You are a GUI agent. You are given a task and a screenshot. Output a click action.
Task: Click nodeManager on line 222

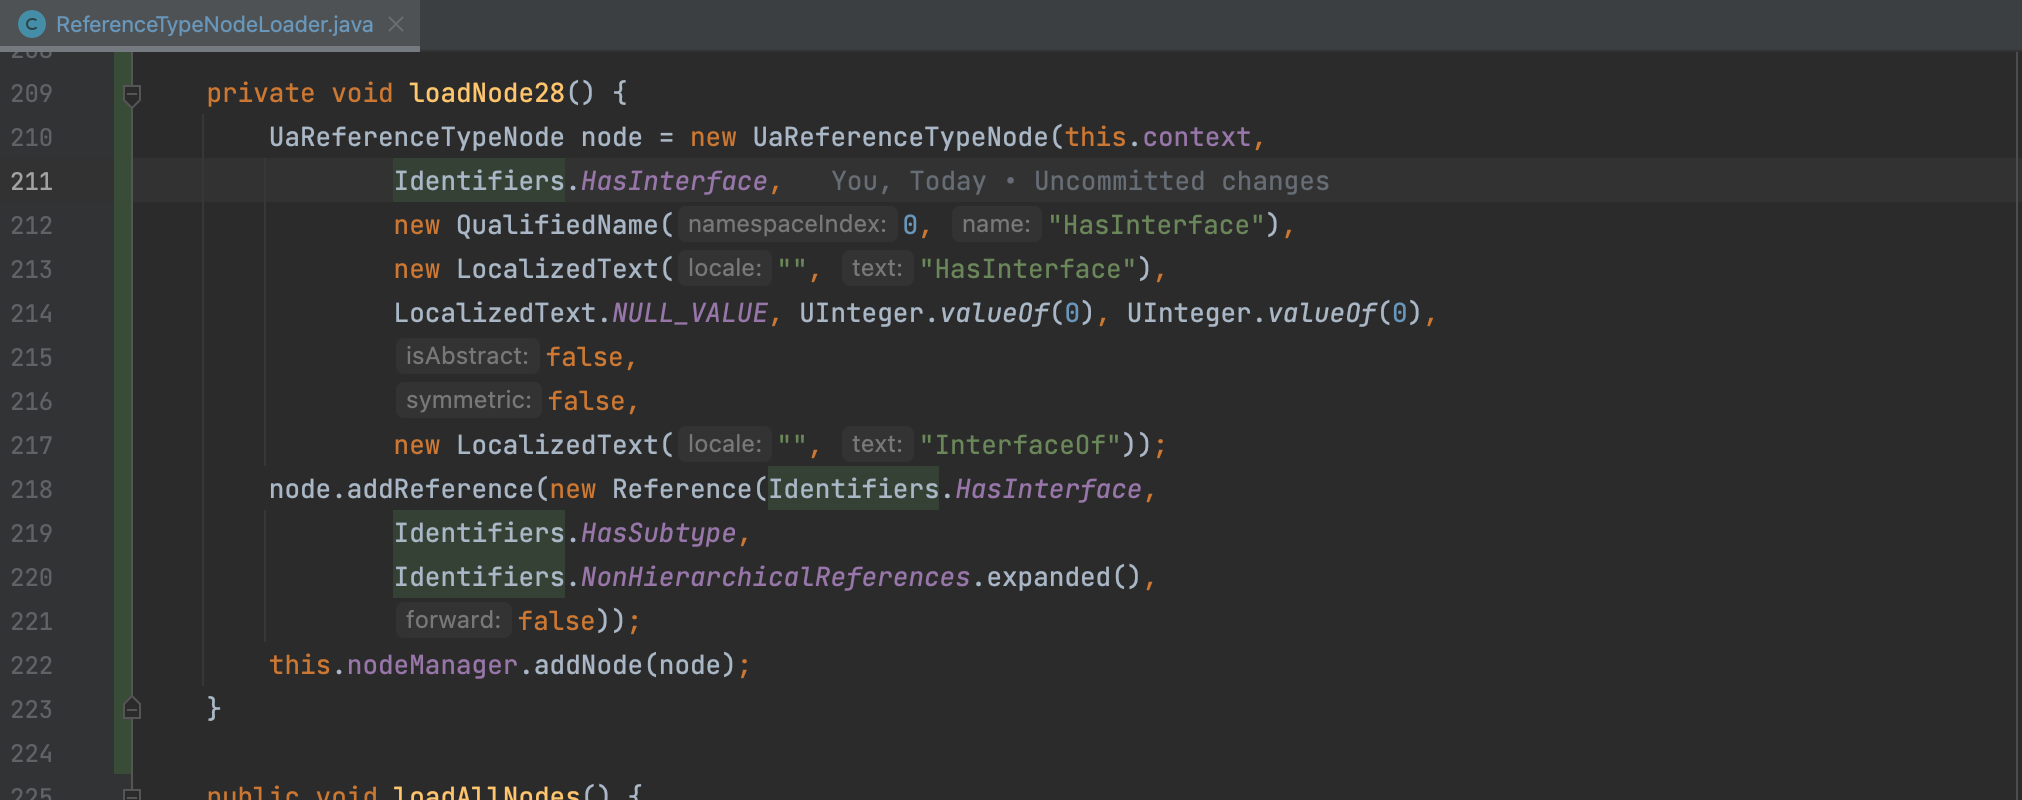click(x=432, y=665)
